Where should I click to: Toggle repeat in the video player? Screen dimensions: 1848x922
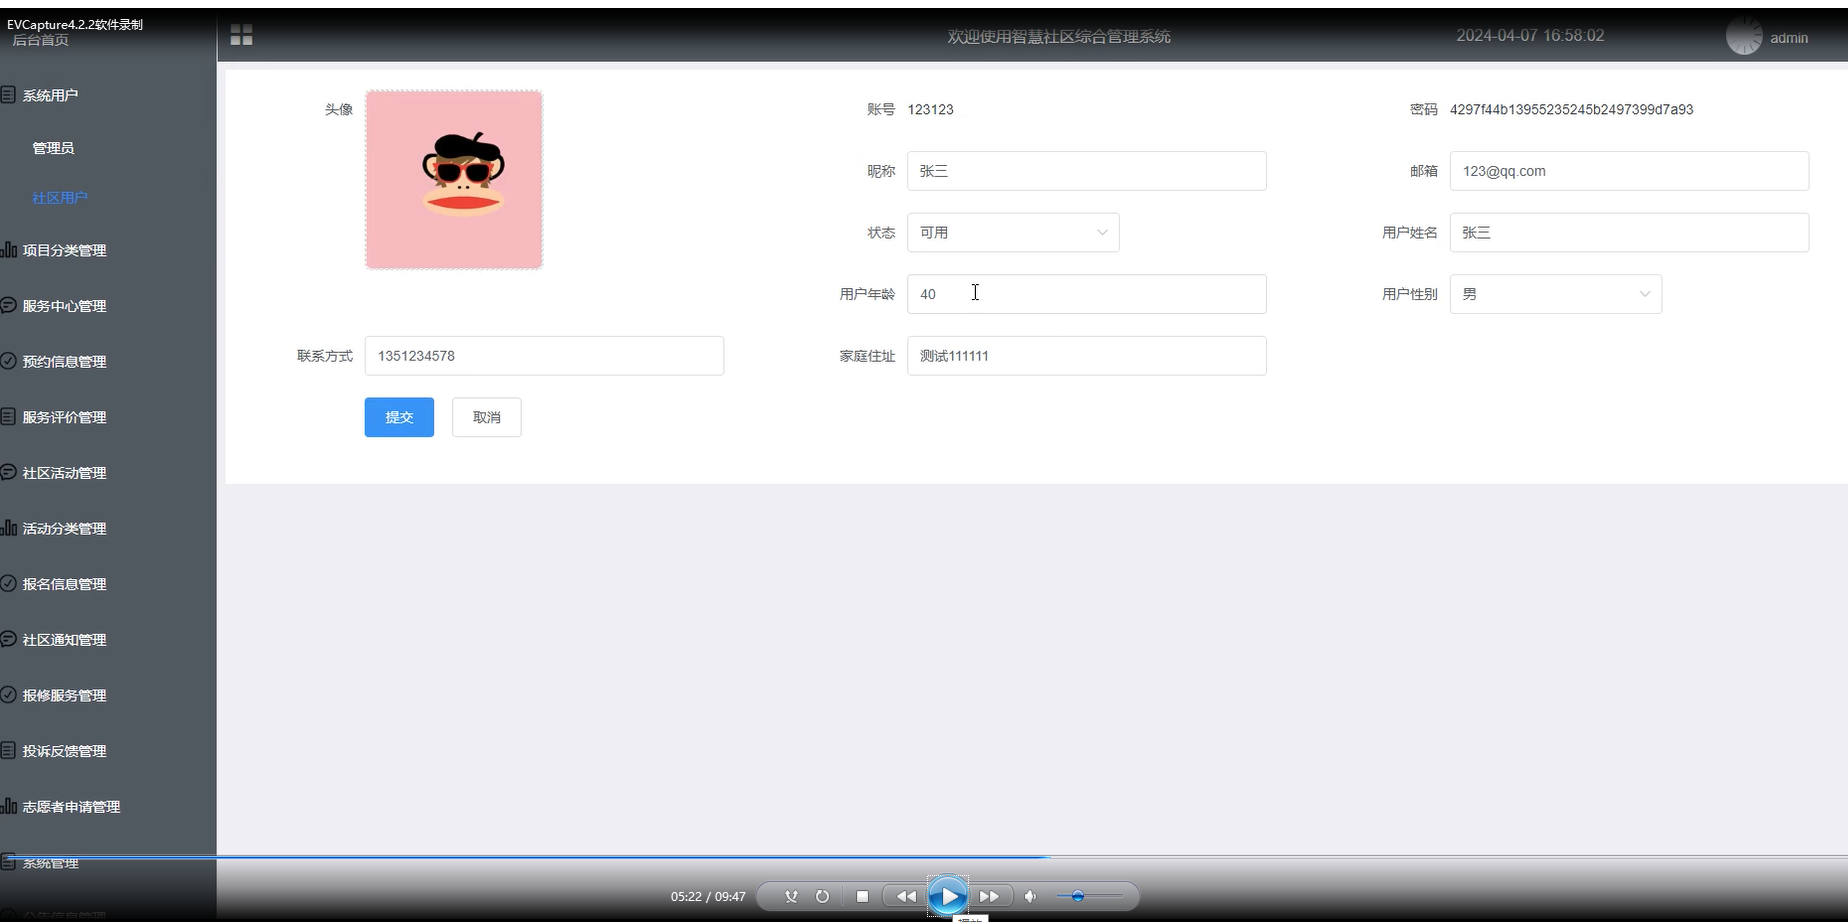tap(822, 897)
